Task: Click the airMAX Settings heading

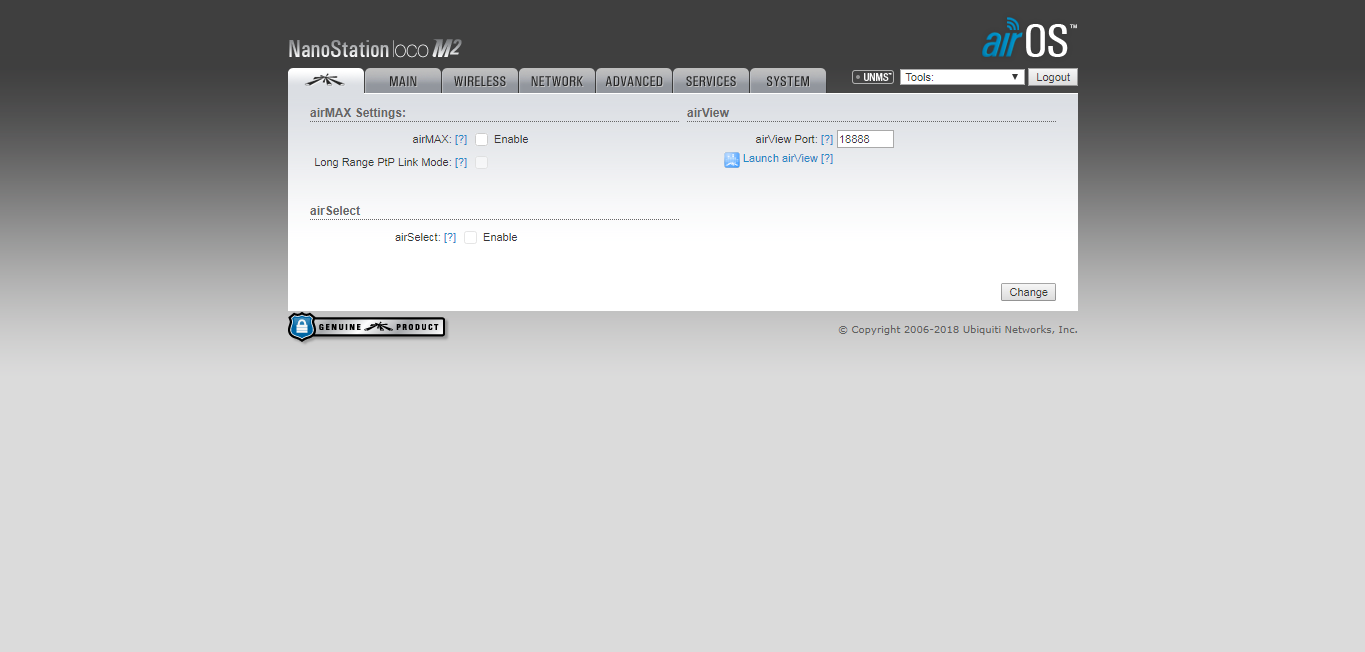Action: coord(358,113)
